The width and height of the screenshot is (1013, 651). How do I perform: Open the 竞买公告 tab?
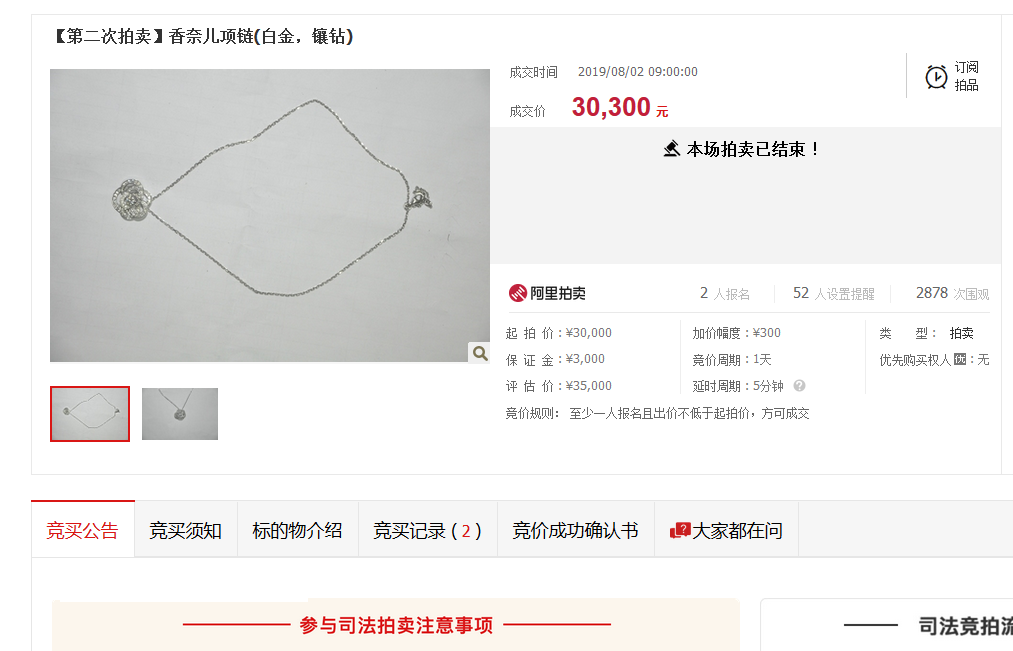point(83,530)
